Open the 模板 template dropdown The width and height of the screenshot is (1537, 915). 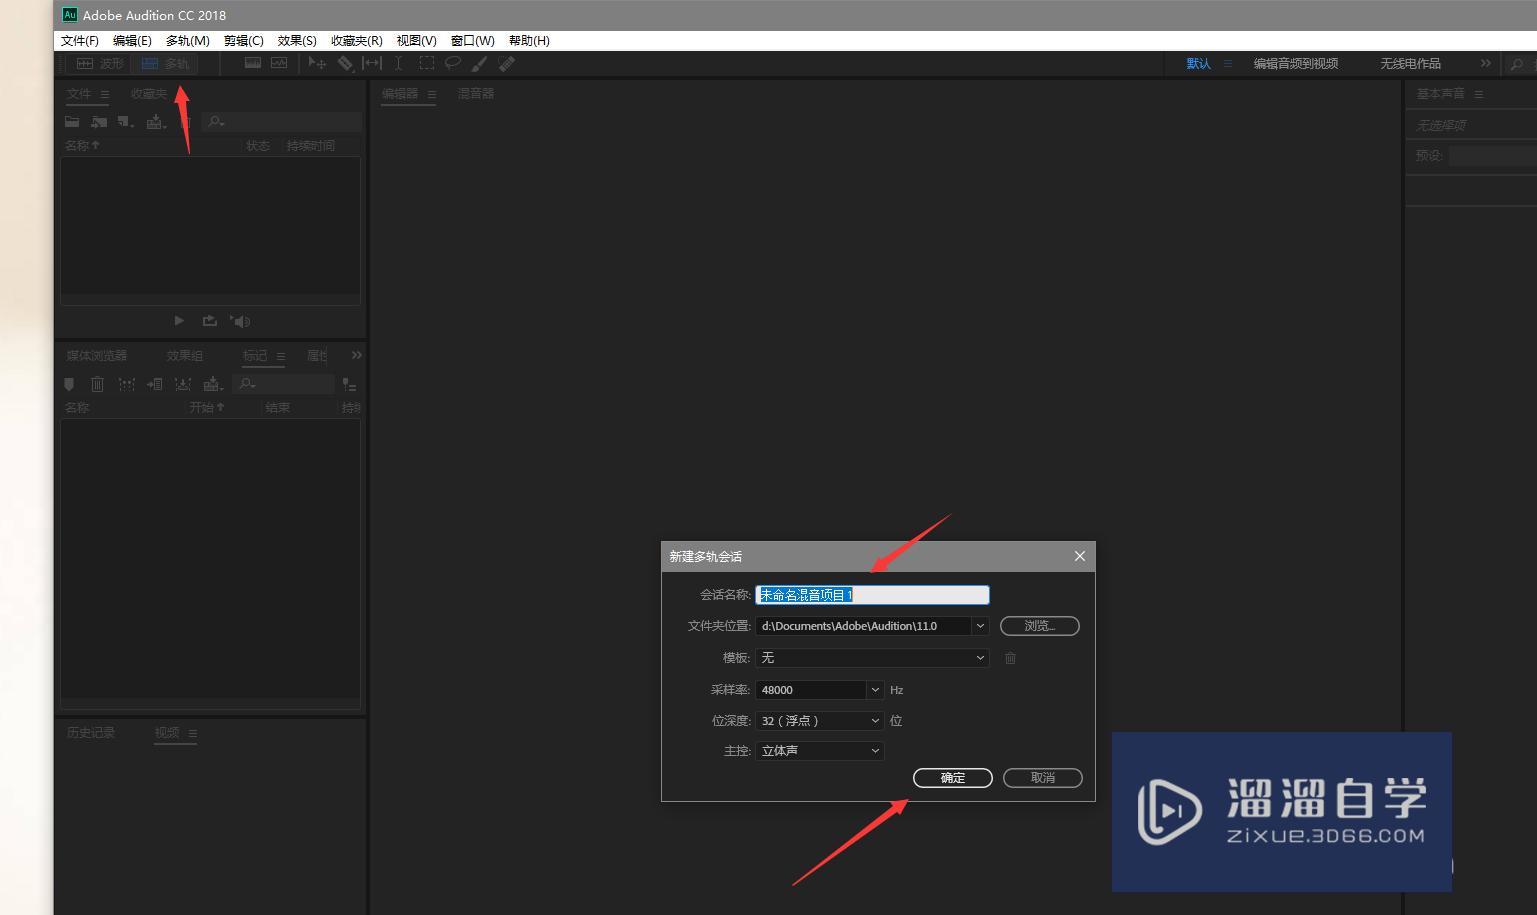(872, 658)
